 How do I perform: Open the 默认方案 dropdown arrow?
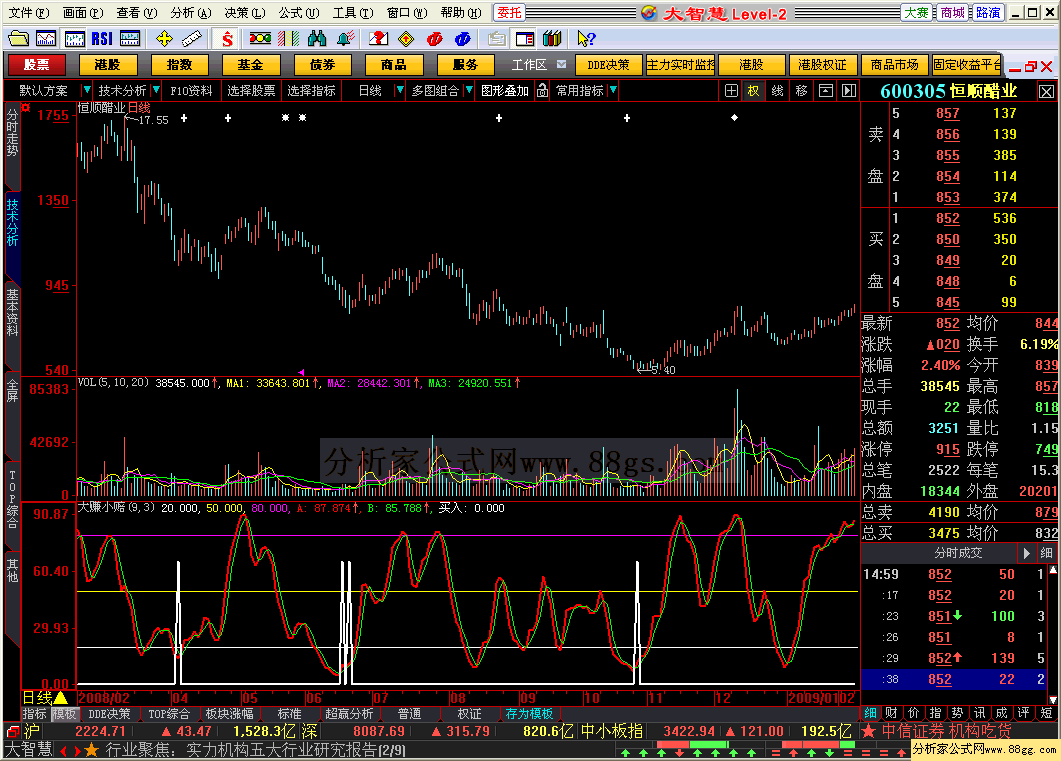pyautogui.click(x=86, y=90)
